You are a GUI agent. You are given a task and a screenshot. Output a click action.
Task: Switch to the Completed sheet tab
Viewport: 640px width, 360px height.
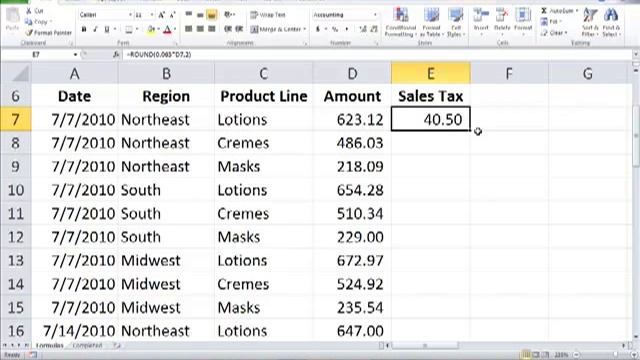[87, 346]
